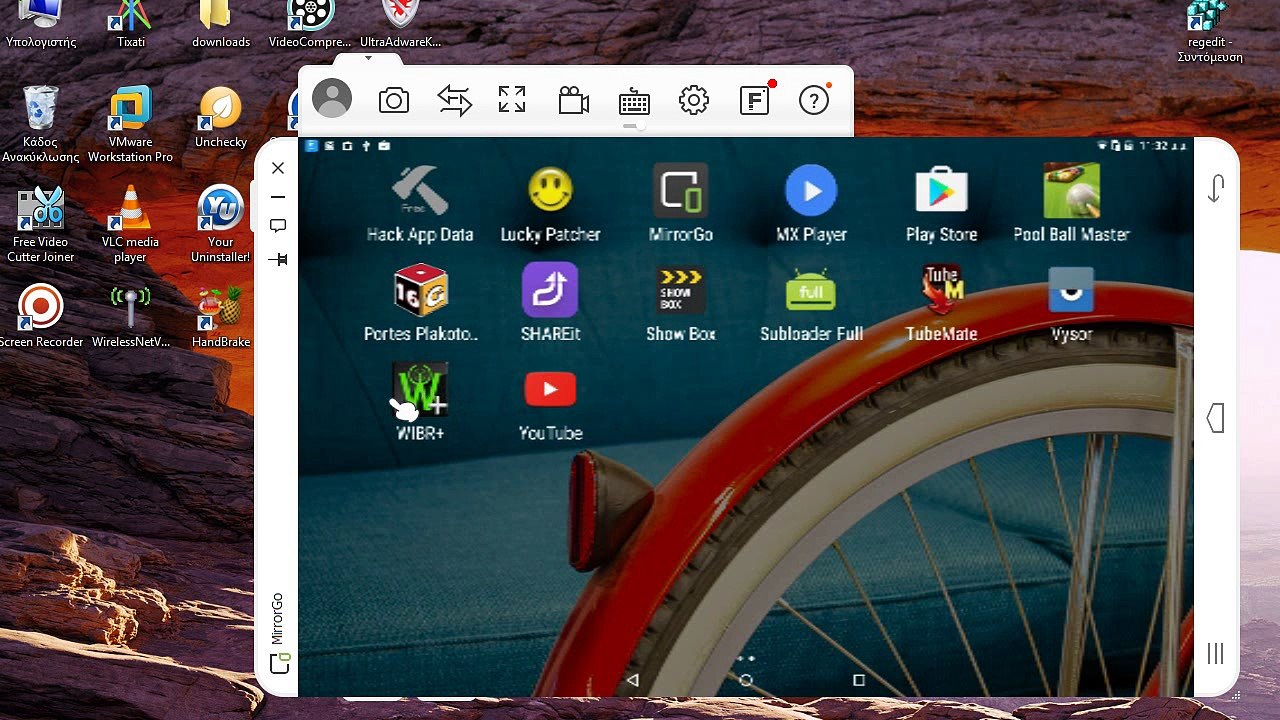The height and width of the screenshot is (720, 1280).
Task: Select the Your Uninstaller! shortcut
Action: 221,224
